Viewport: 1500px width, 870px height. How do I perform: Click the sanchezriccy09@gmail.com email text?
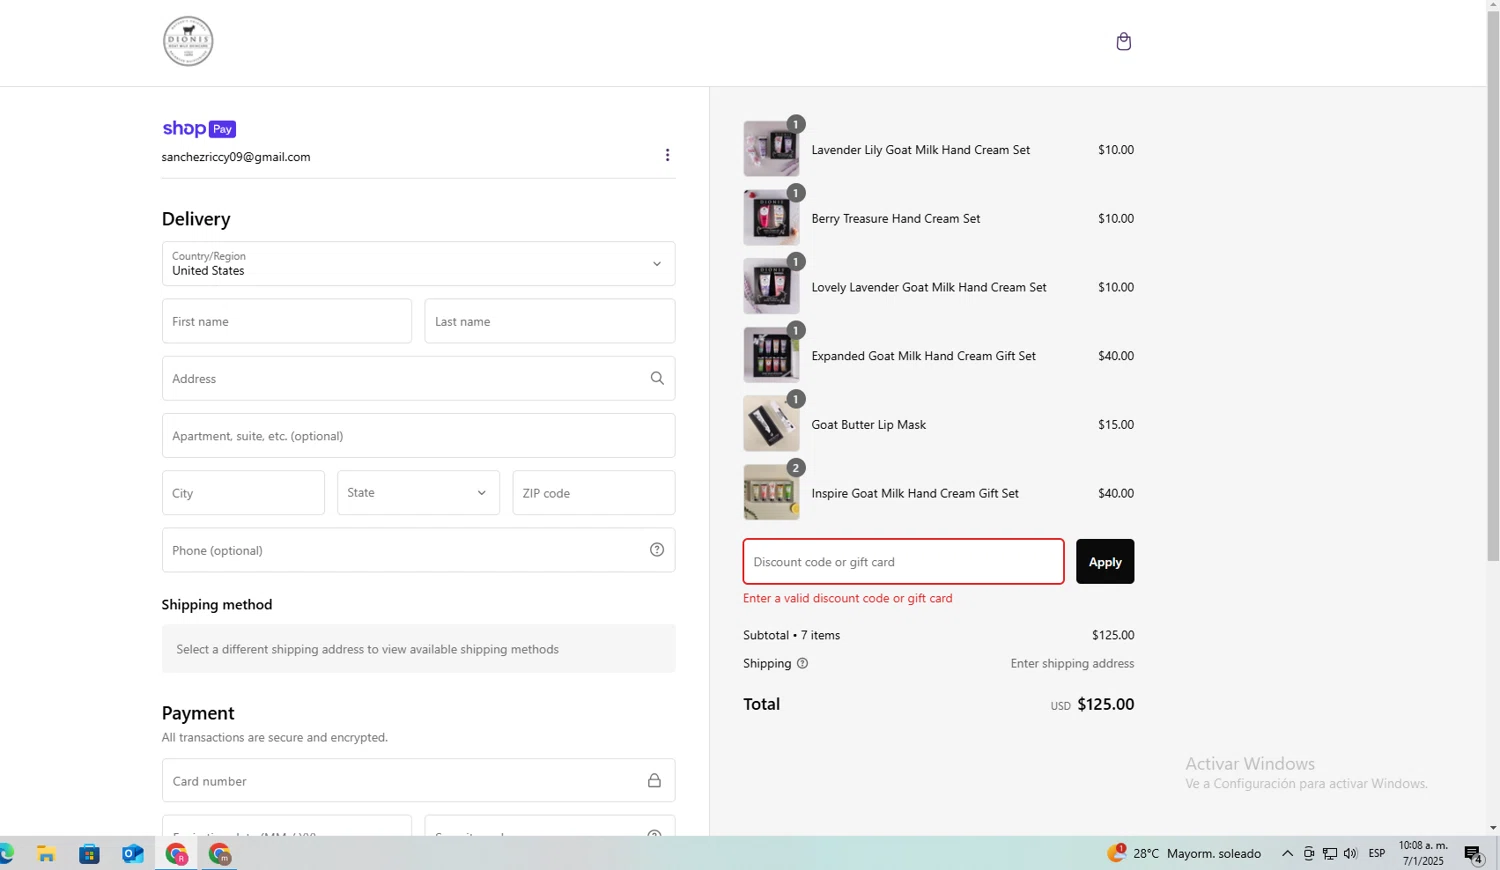236,157
